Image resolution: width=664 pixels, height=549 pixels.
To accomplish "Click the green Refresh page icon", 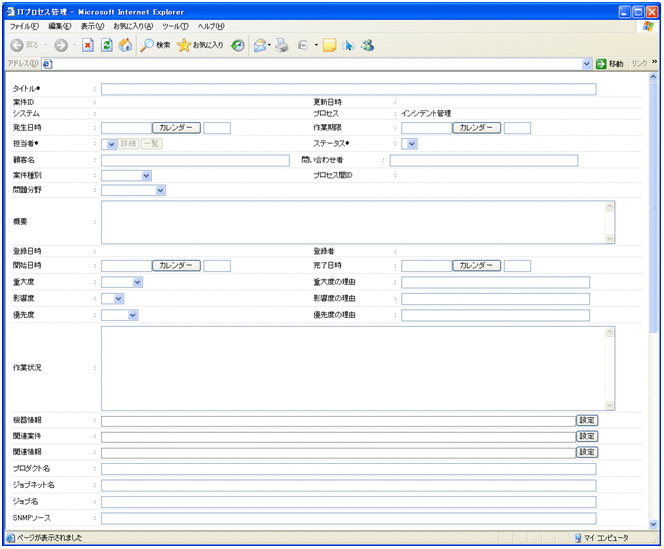I will (106, 46).
